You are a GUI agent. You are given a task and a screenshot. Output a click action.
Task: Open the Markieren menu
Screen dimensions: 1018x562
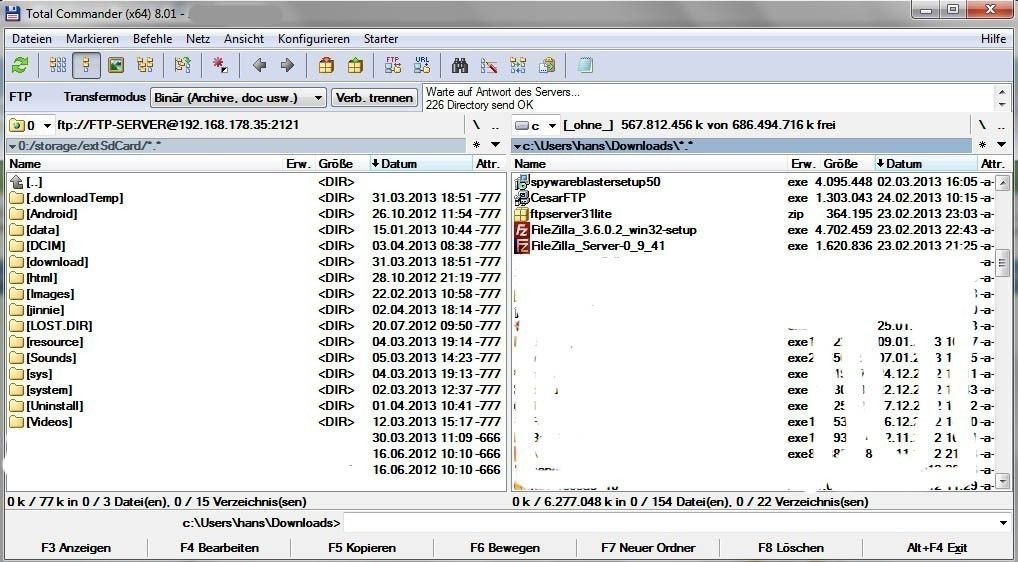tap(92, 39)
